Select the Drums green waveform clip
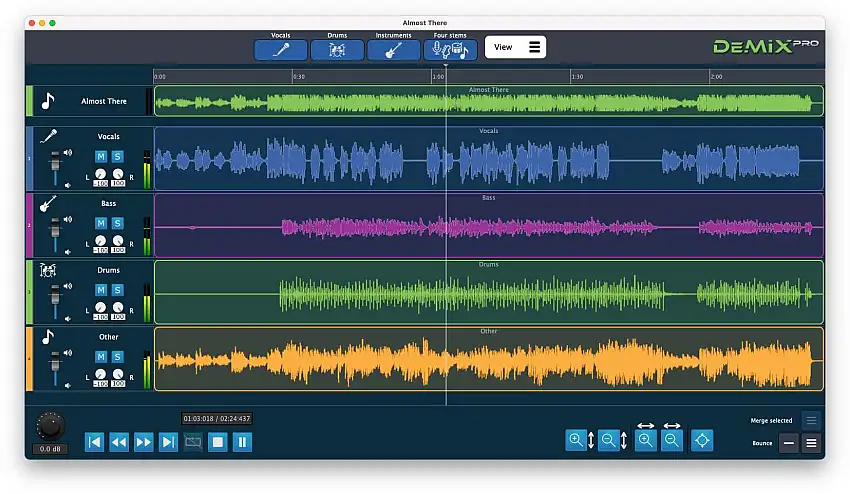850x494 pixels. 488,292
